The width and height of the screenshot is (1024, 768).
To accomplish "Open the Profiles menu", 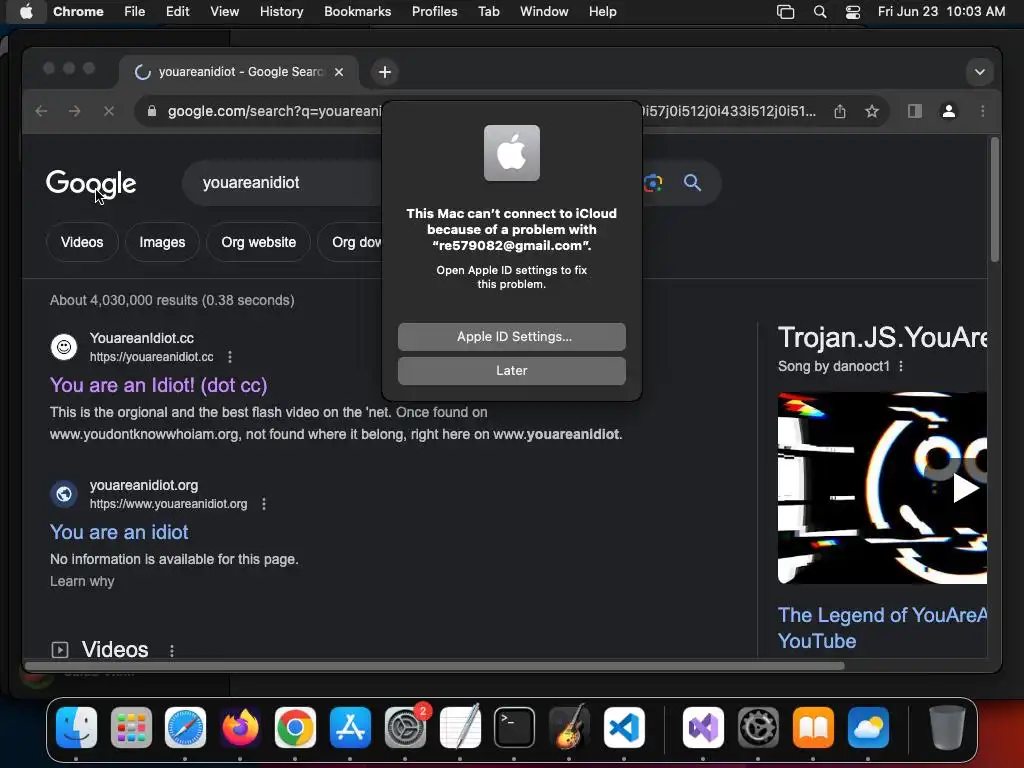I will [x=434, y=12].
